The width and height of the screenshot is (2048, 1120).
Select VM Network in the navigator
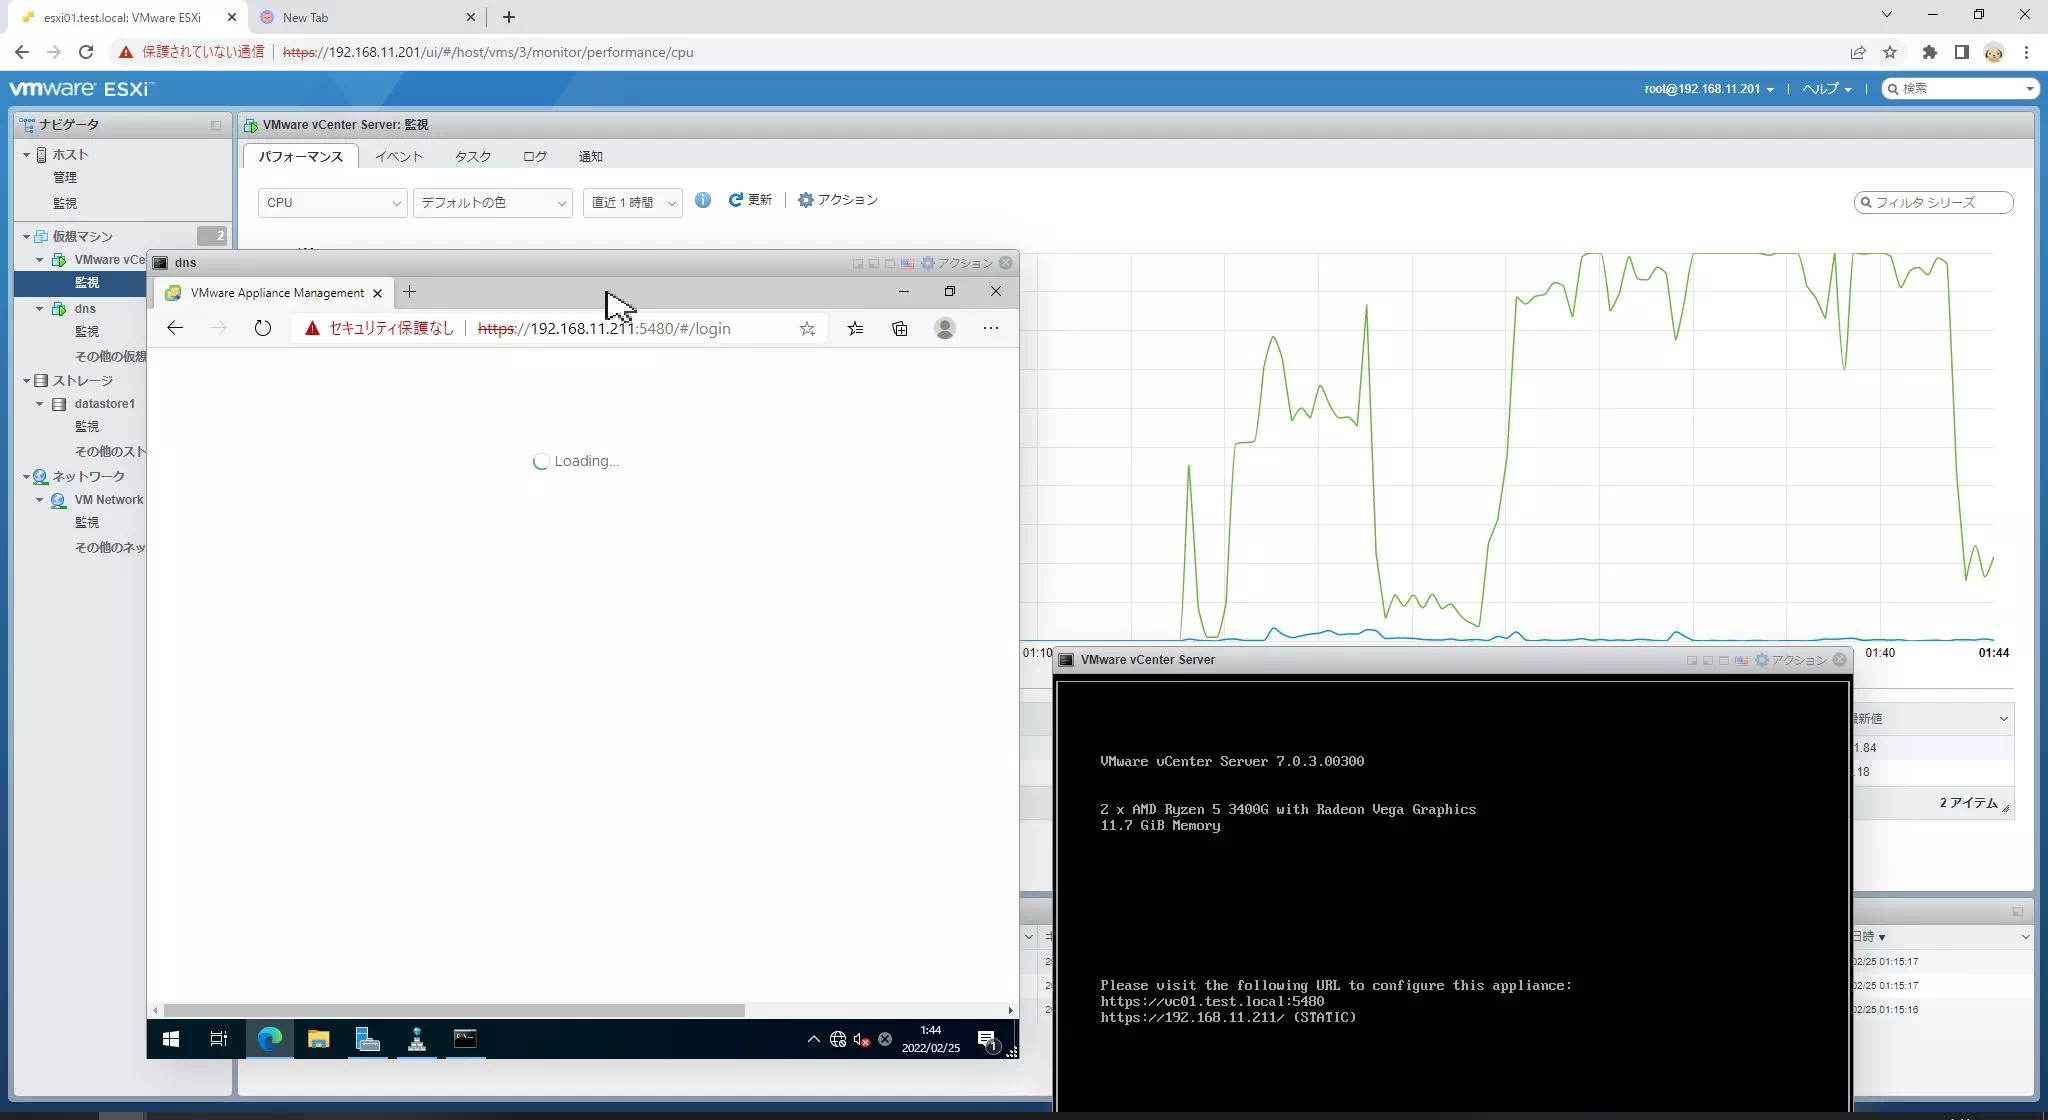[x=108, y=500]
